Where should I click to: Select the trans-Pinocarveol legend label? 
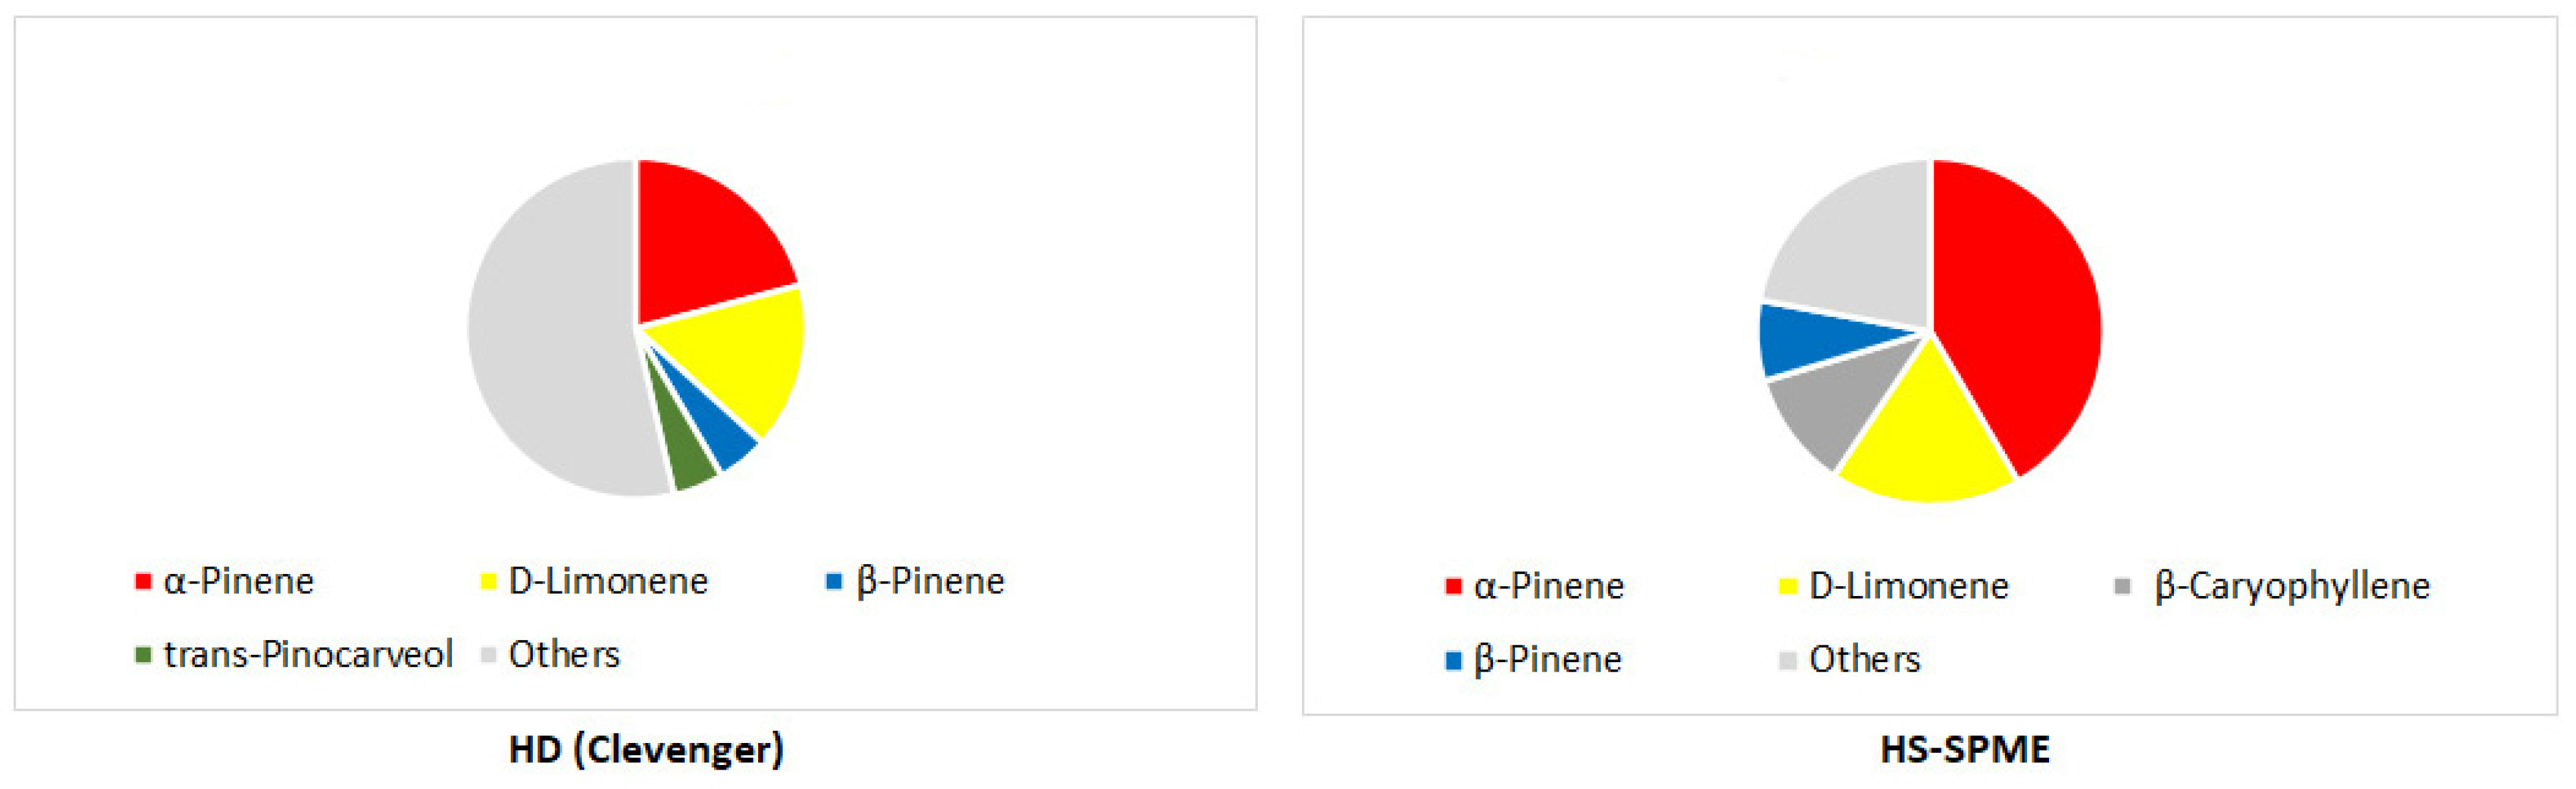pos(308,655)
